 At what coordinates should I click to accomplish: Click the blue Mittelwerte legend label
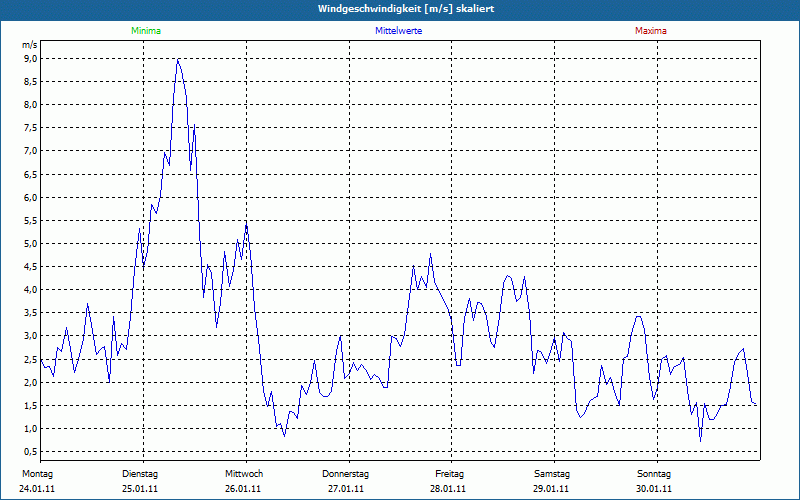[398, 31]
